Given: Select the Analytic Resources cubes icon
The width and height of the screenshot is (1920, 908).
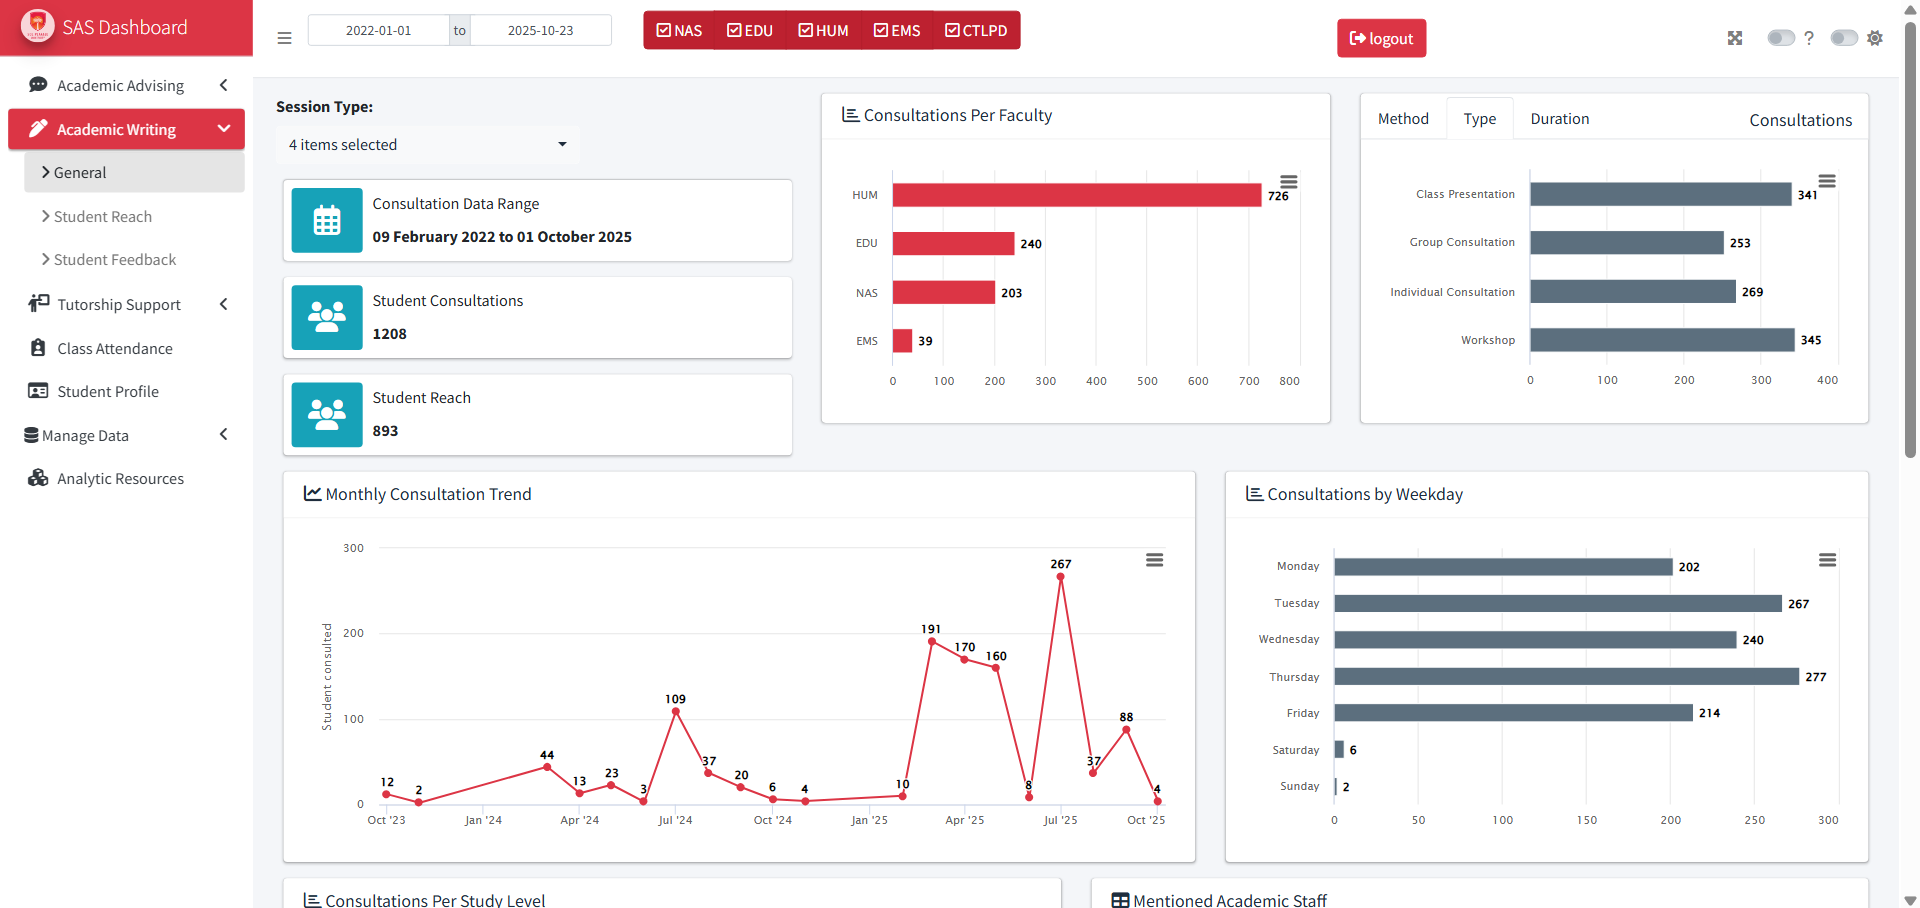Looking at the screenshot, I should [x=38, y=478].
